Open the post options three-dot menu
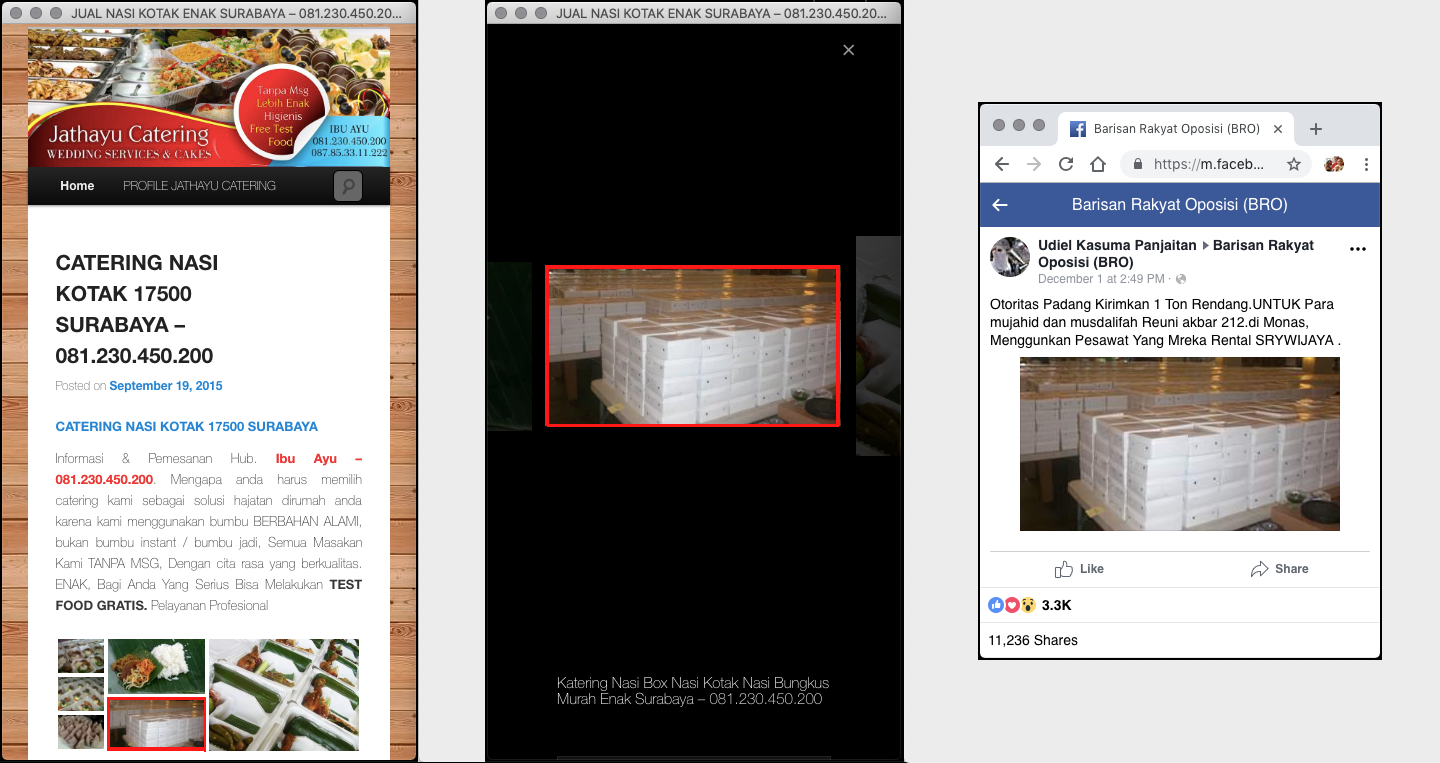The height and width of the screenshot is (763, 1440). coord(1358,249)
